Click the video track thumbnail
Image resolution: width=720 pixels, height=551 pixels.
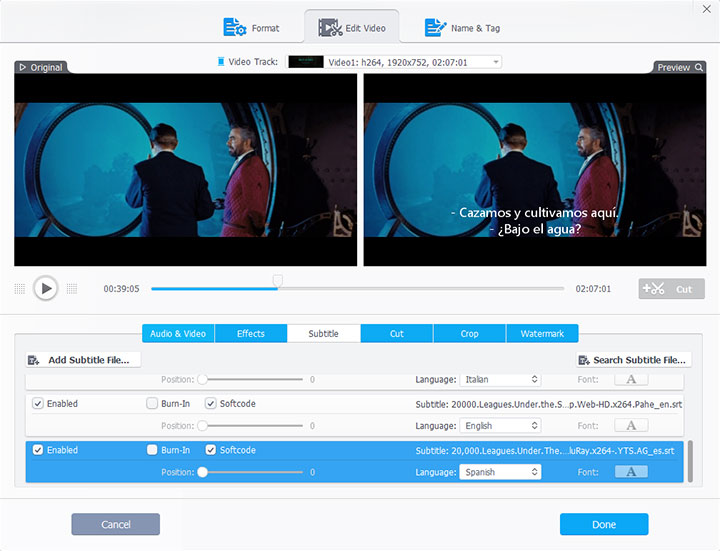[x=306, y=62]
